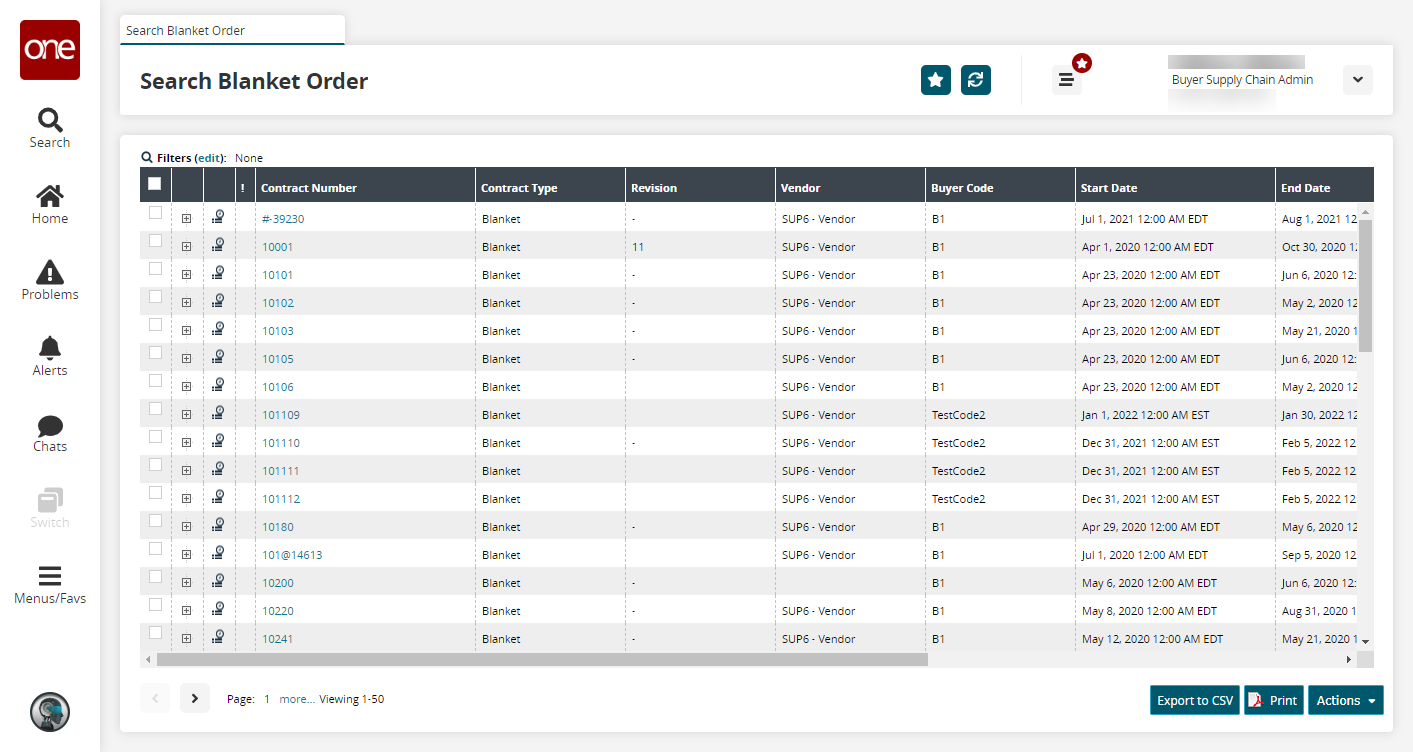
Task: Click the ONE logo icon
Action: pyautogui.click(x=50, y=50)
